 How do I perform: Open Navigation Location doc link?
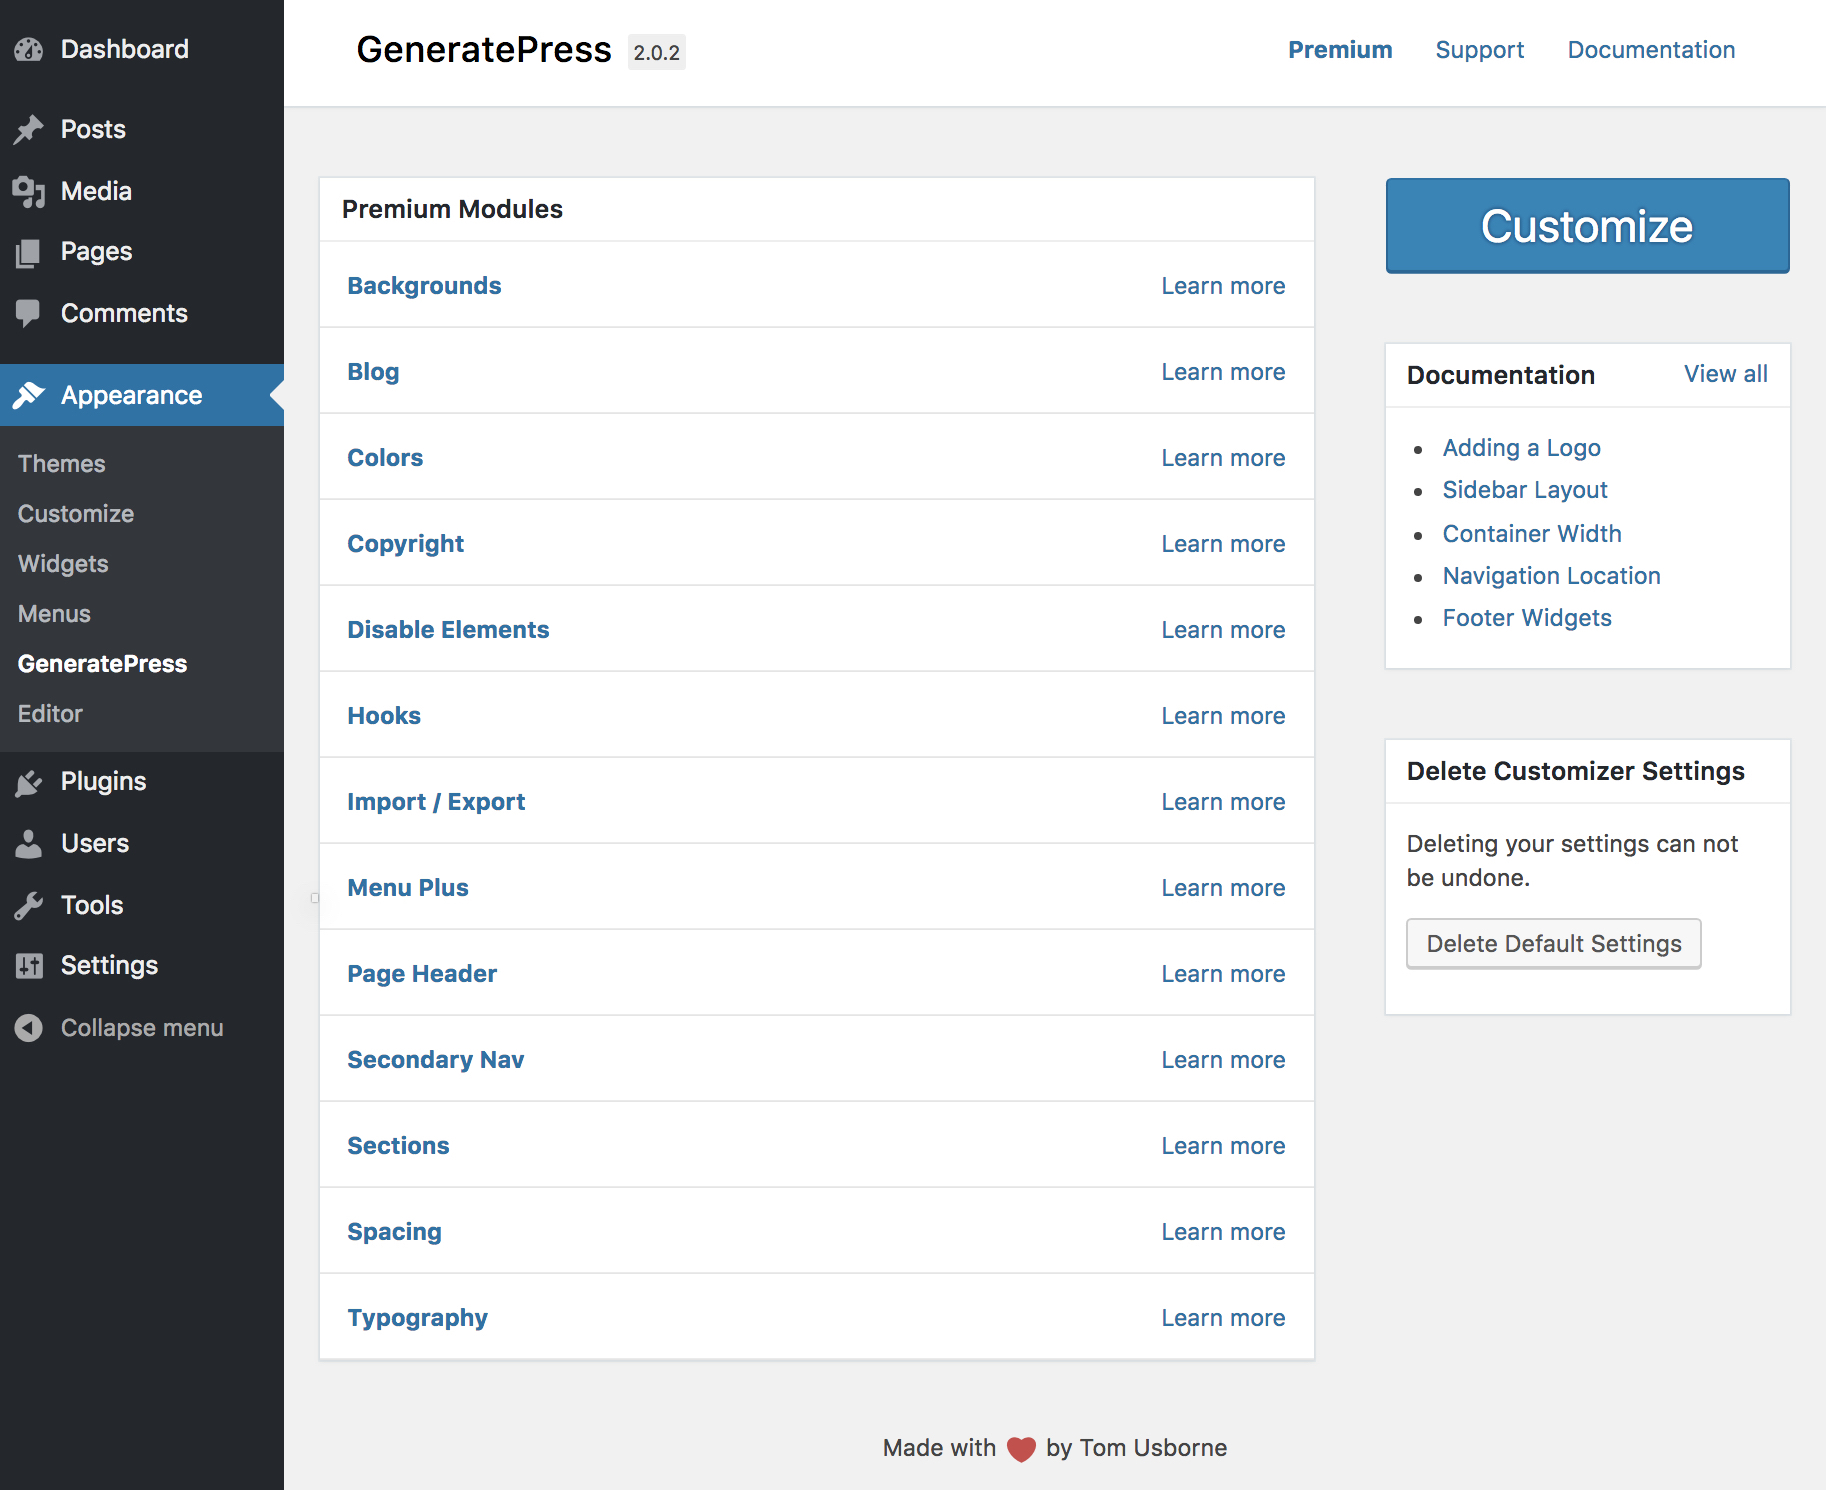(1551, 576)
